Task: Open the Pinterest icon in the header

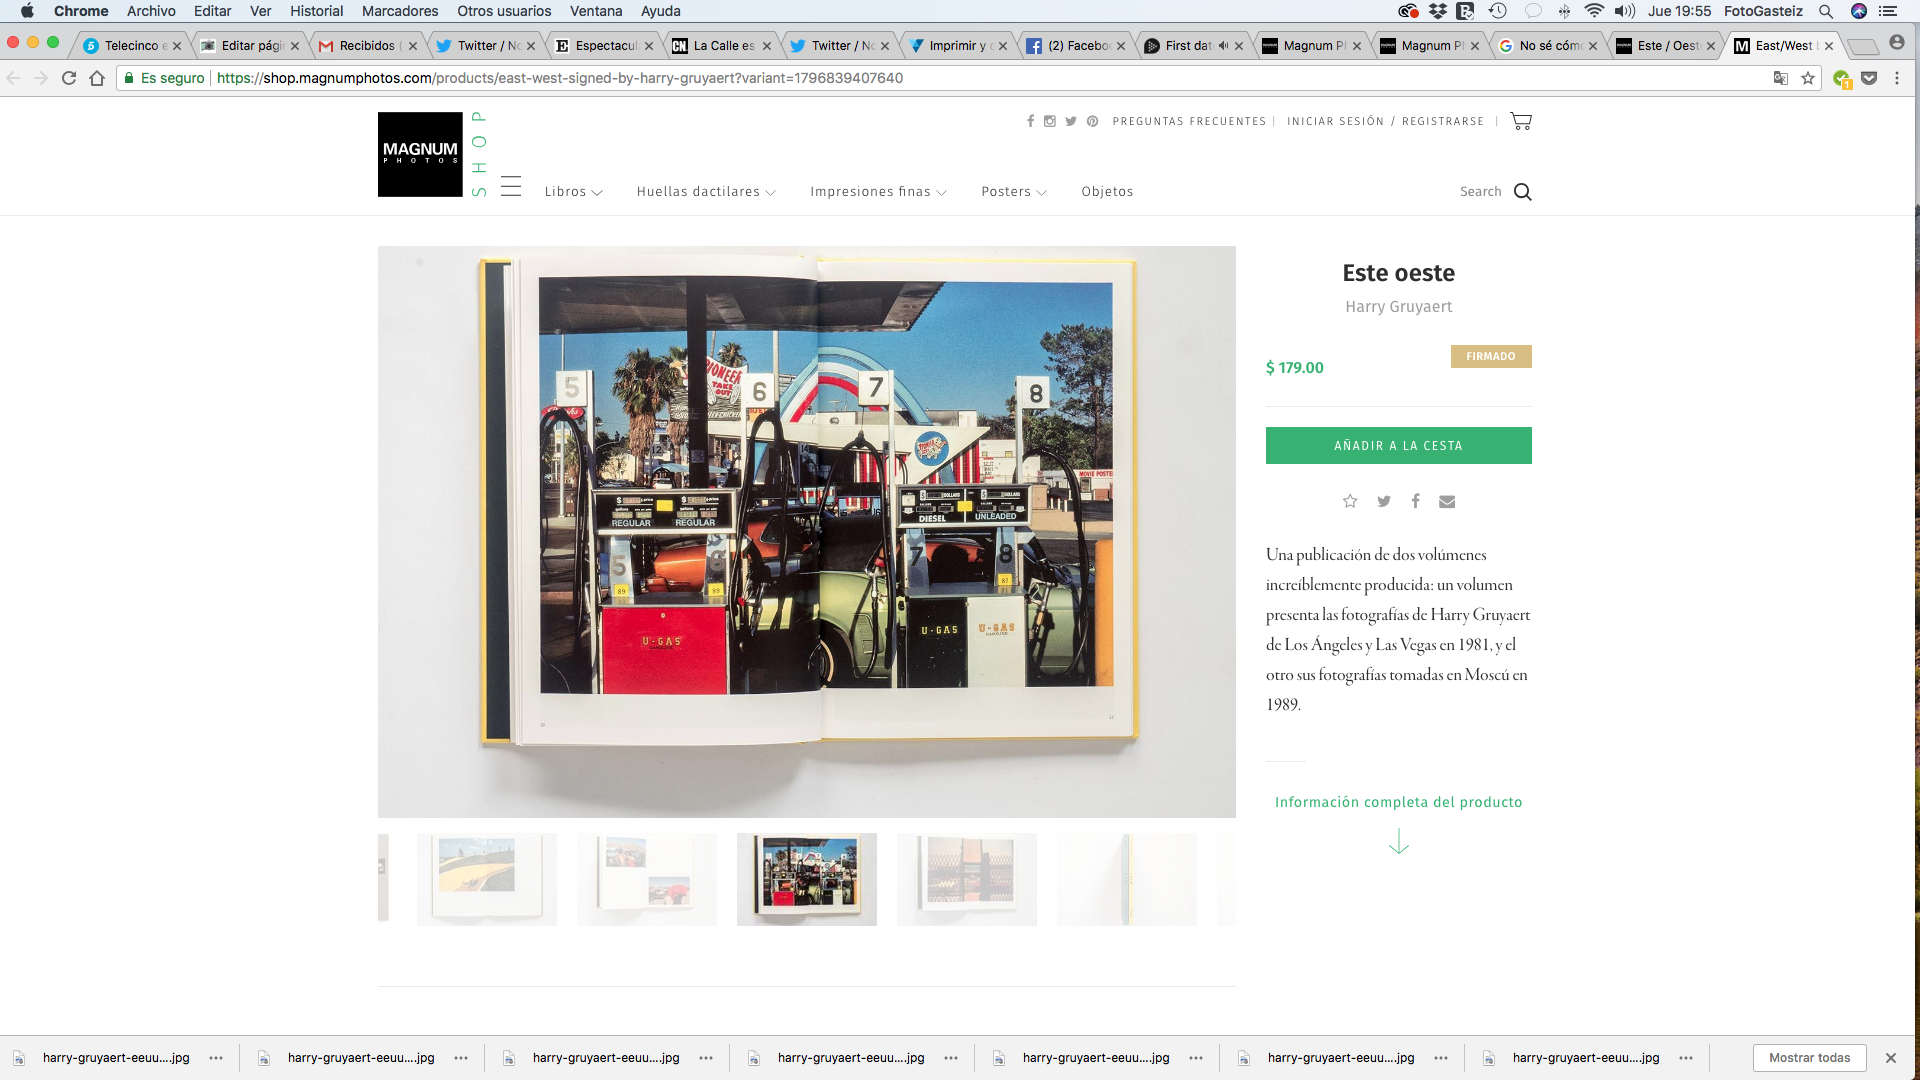Action: pos(1093,121)
